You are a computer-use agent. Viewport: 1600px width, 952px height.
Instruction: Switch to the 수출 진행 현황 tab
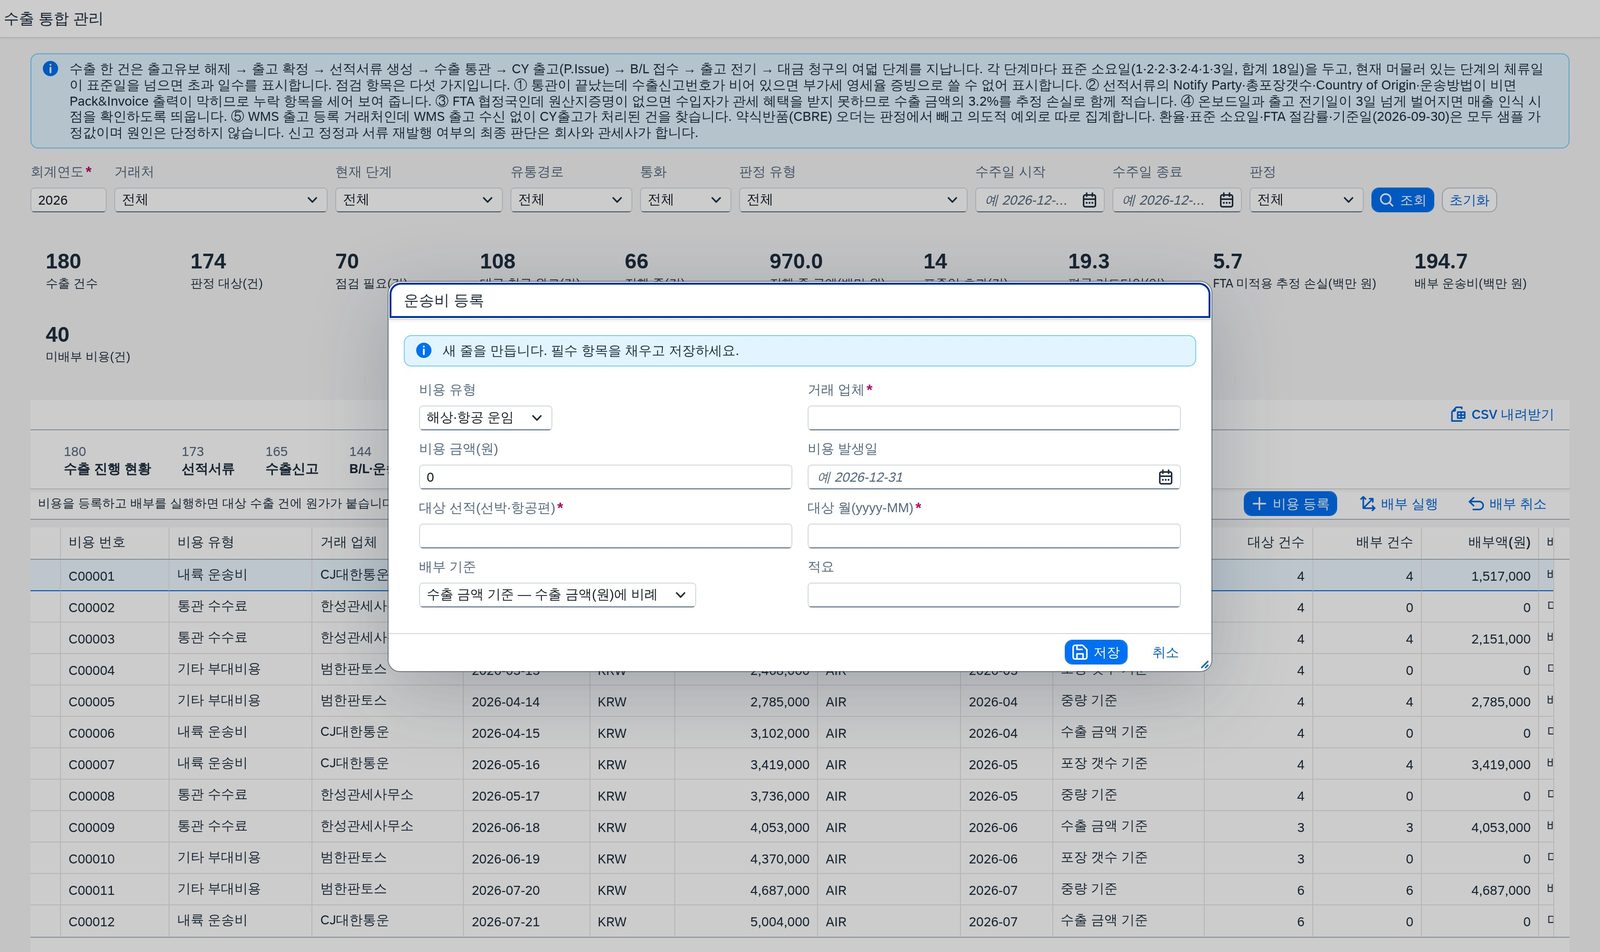(107, 461)
